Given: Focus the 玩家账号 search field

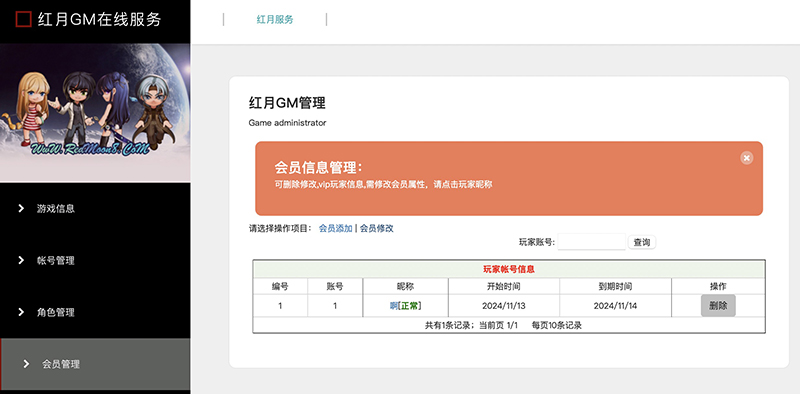Looking at the screenshot, I should 591,242.
